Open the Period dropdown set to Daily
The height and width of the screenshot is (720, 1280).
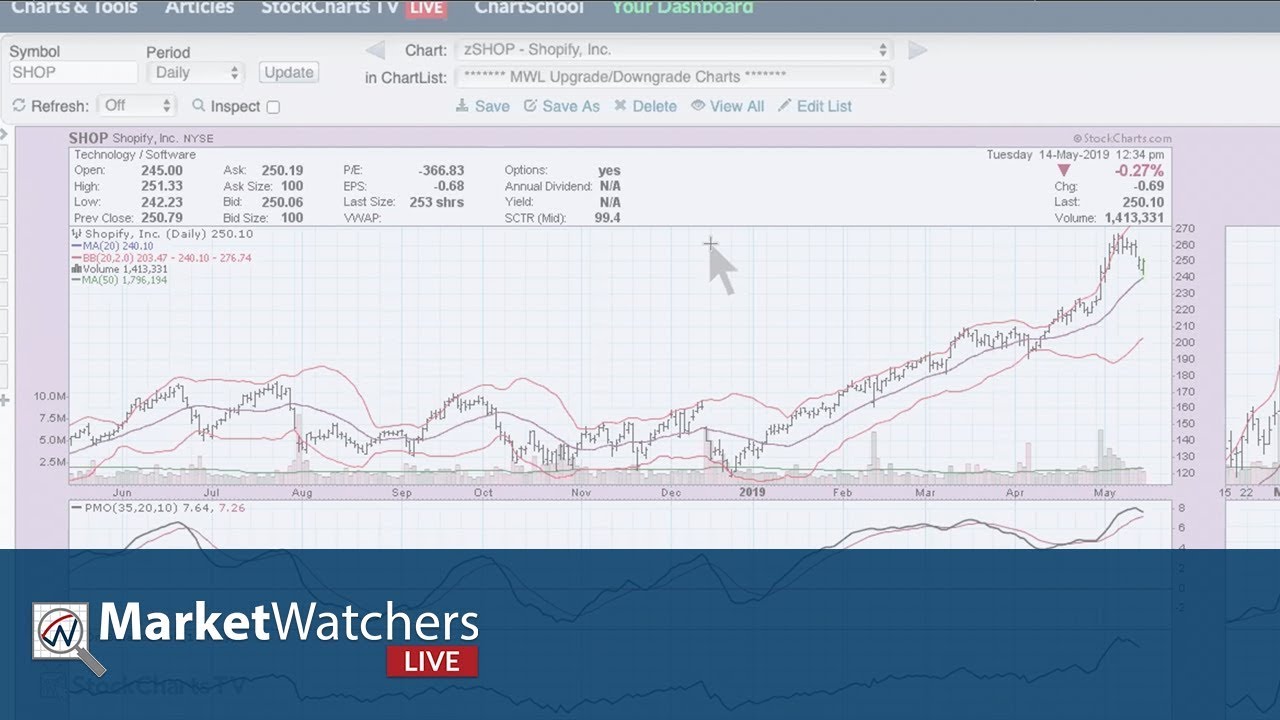click(x=195, y=73)
